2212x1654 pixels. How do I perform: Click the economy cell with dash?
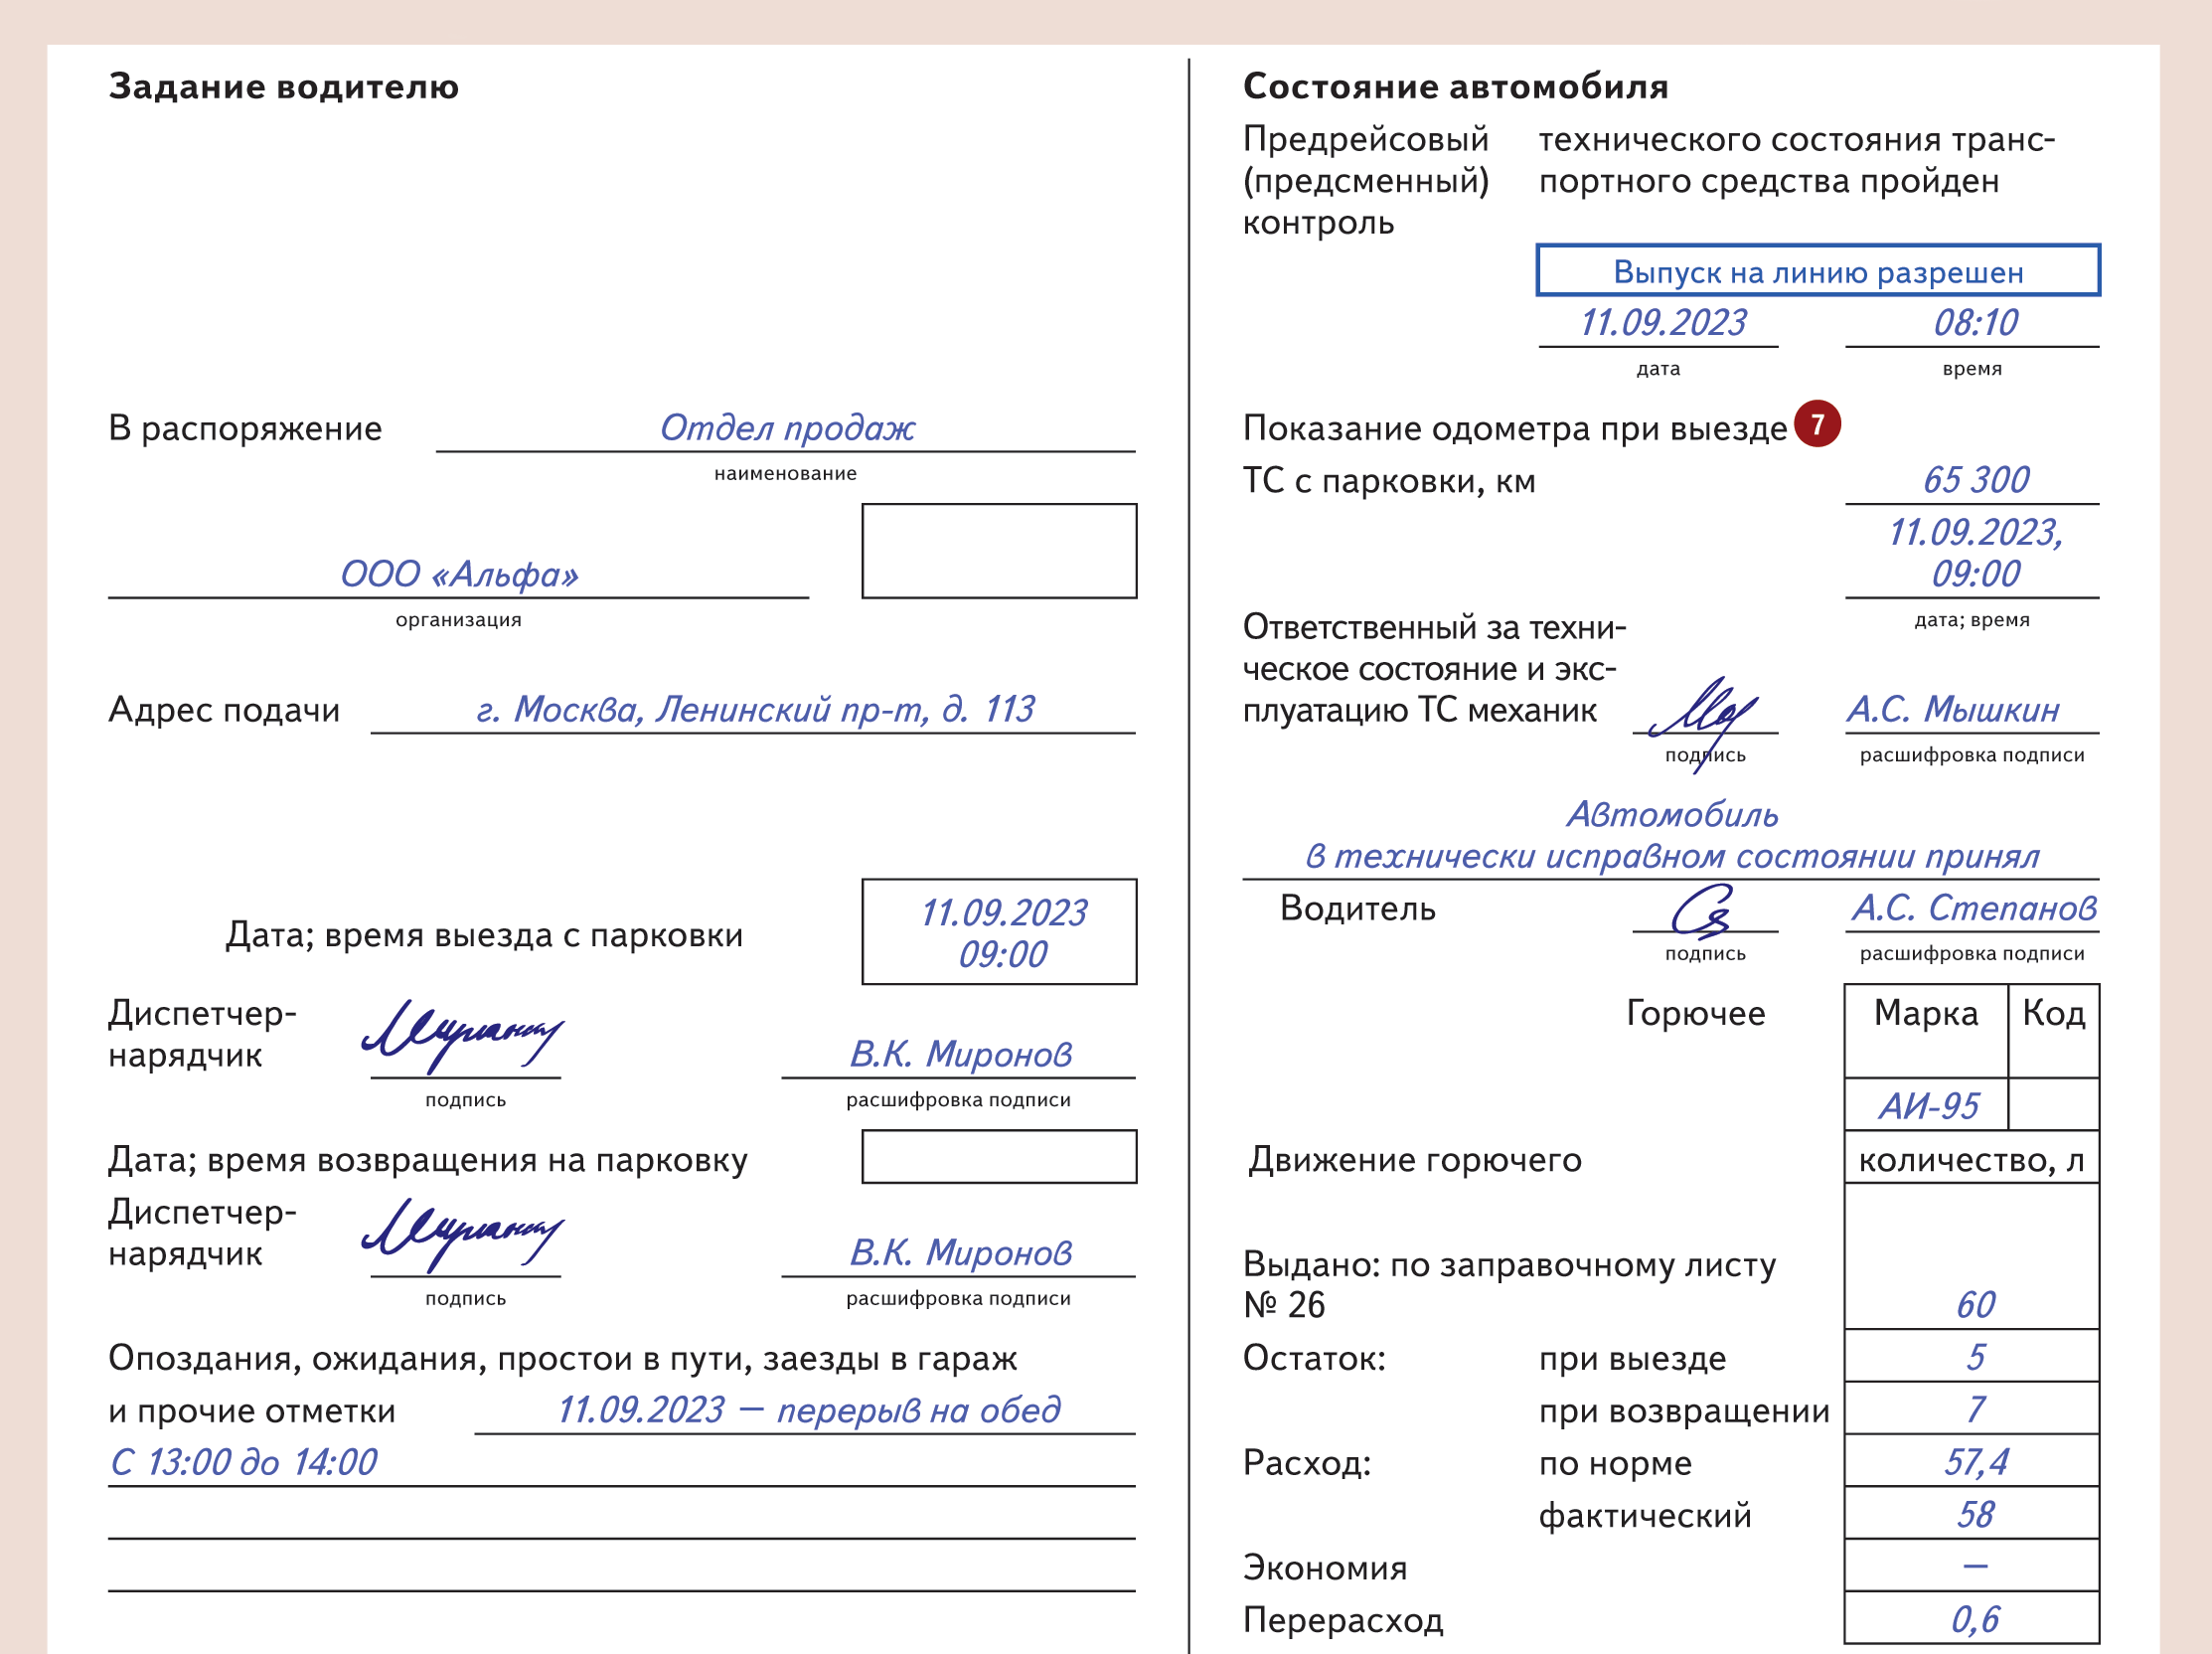click(1972, 1565)
